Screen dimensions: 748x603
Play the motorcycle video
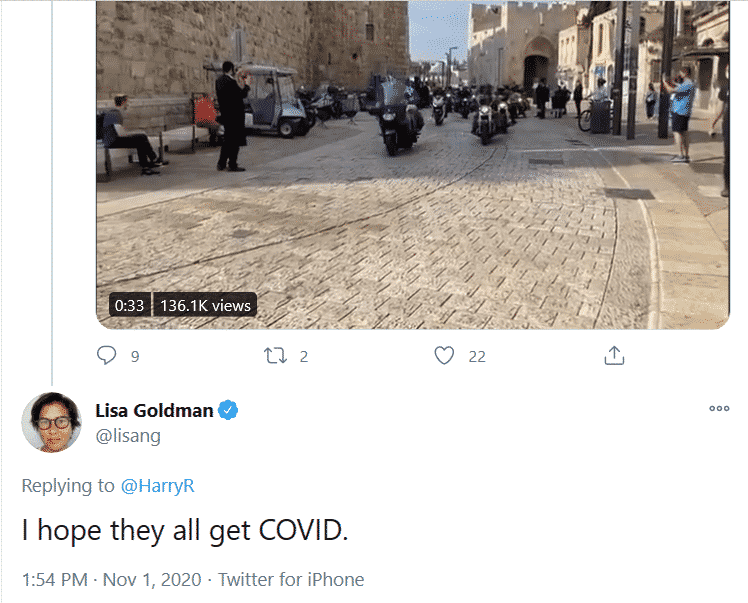pos(413,165)
